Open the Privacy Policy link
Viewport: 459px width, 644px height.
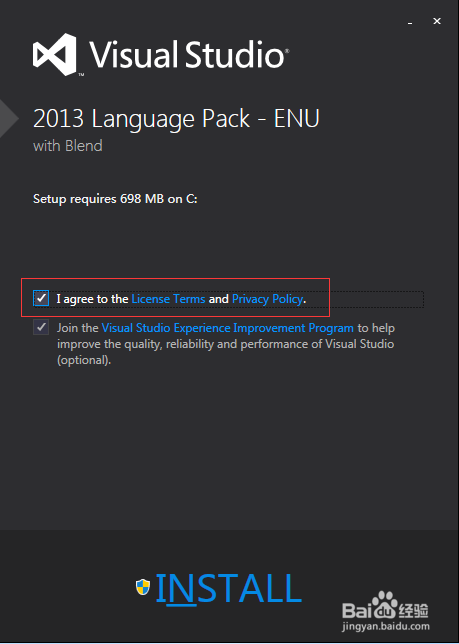tap(268, 299)
